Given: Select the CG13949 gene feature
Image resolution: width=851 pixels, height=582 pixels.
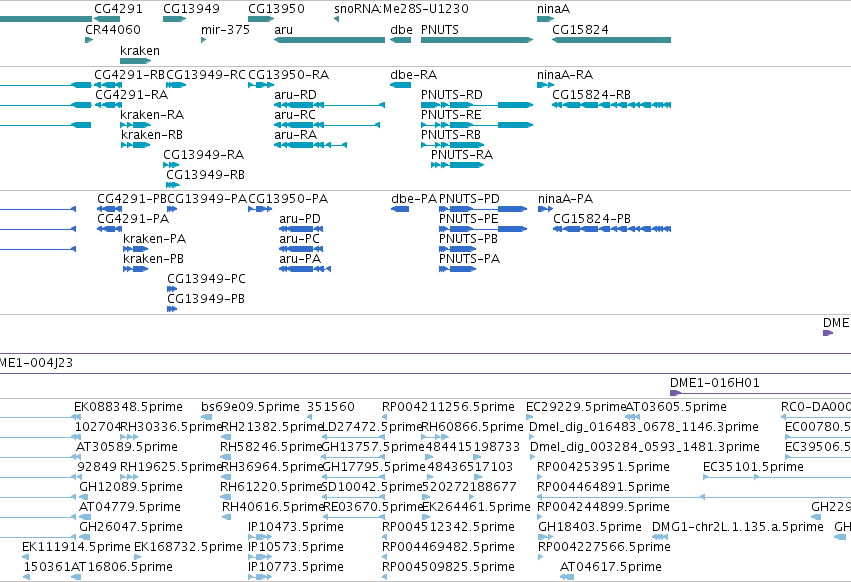Looking at the screenshot, I should coord(174,19).
